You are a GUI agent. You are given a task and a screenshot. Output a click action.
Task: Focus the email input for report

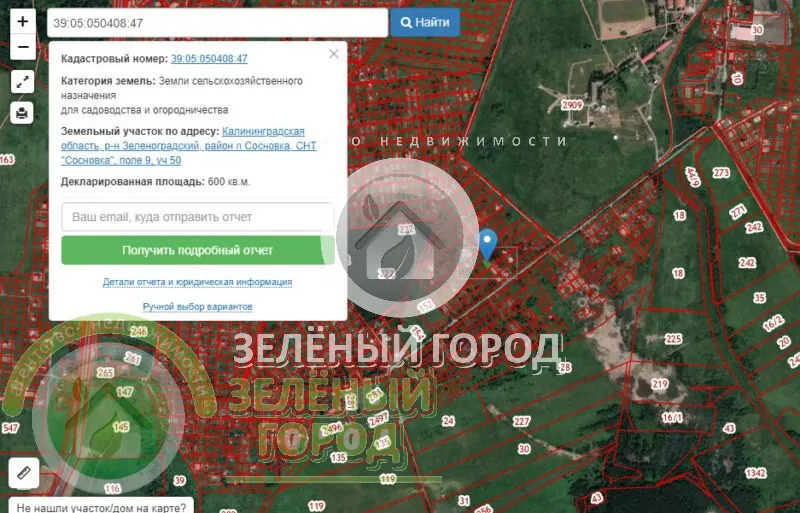tap(197, 217)
